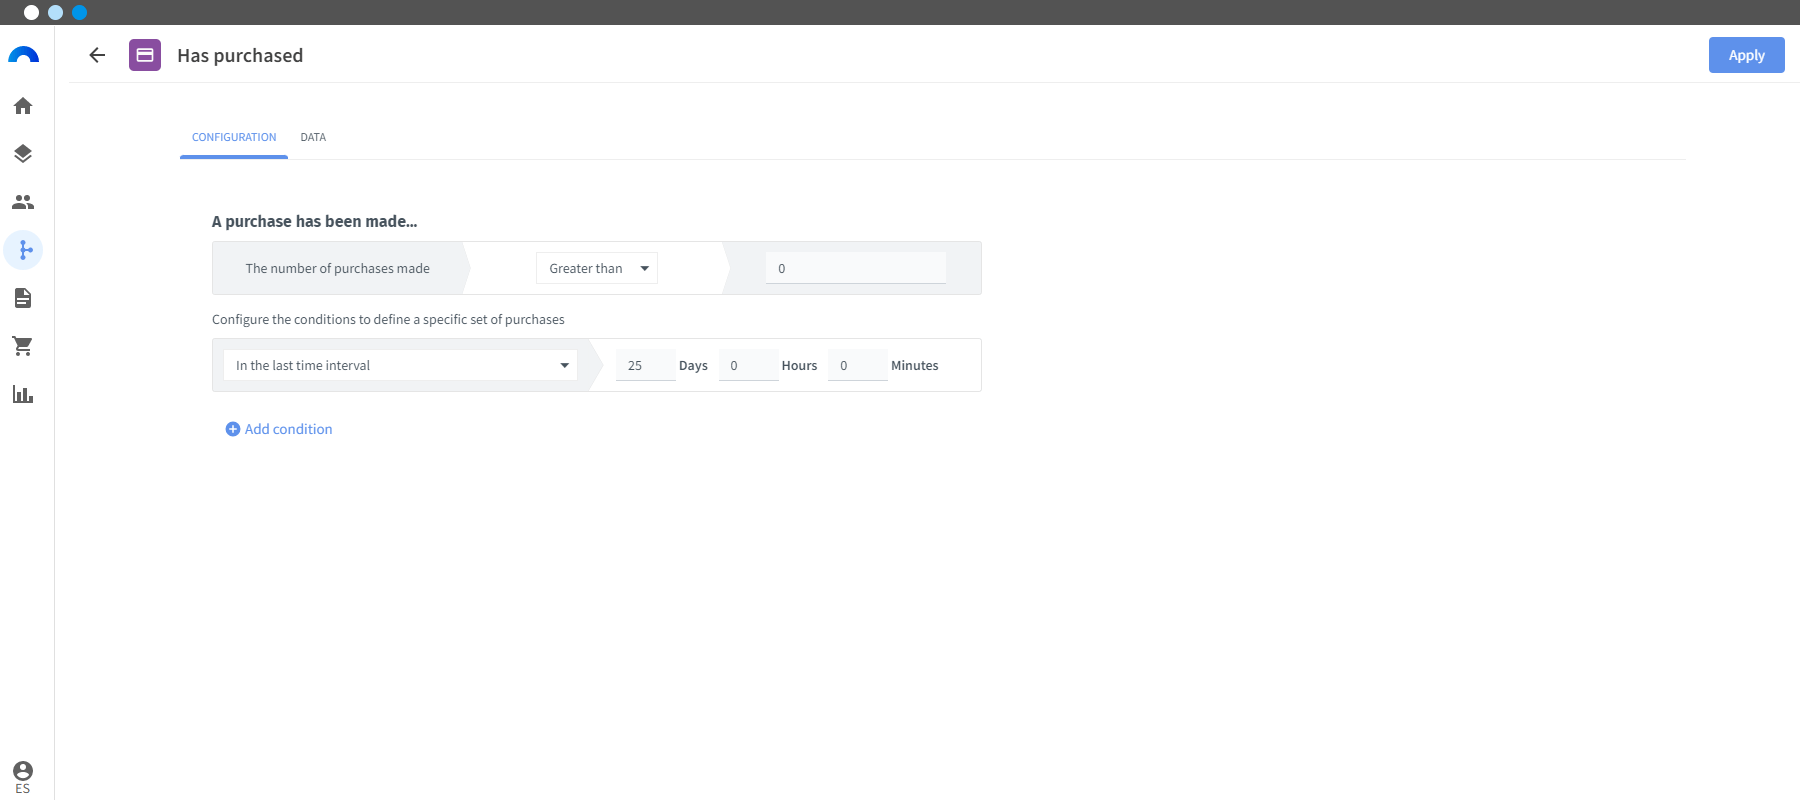Screen dimensions: 1800x800
Task: Select the CONFIGURATION tab
Action: click(234, 137)
